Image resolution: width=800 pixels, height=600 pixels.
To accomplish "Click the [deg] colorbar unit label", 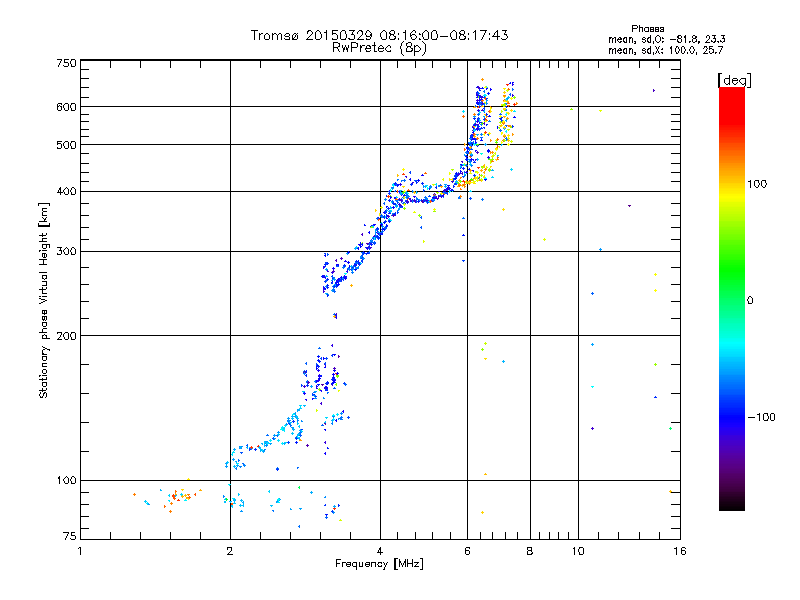I will pyautogui.click(x=735, y=80).
